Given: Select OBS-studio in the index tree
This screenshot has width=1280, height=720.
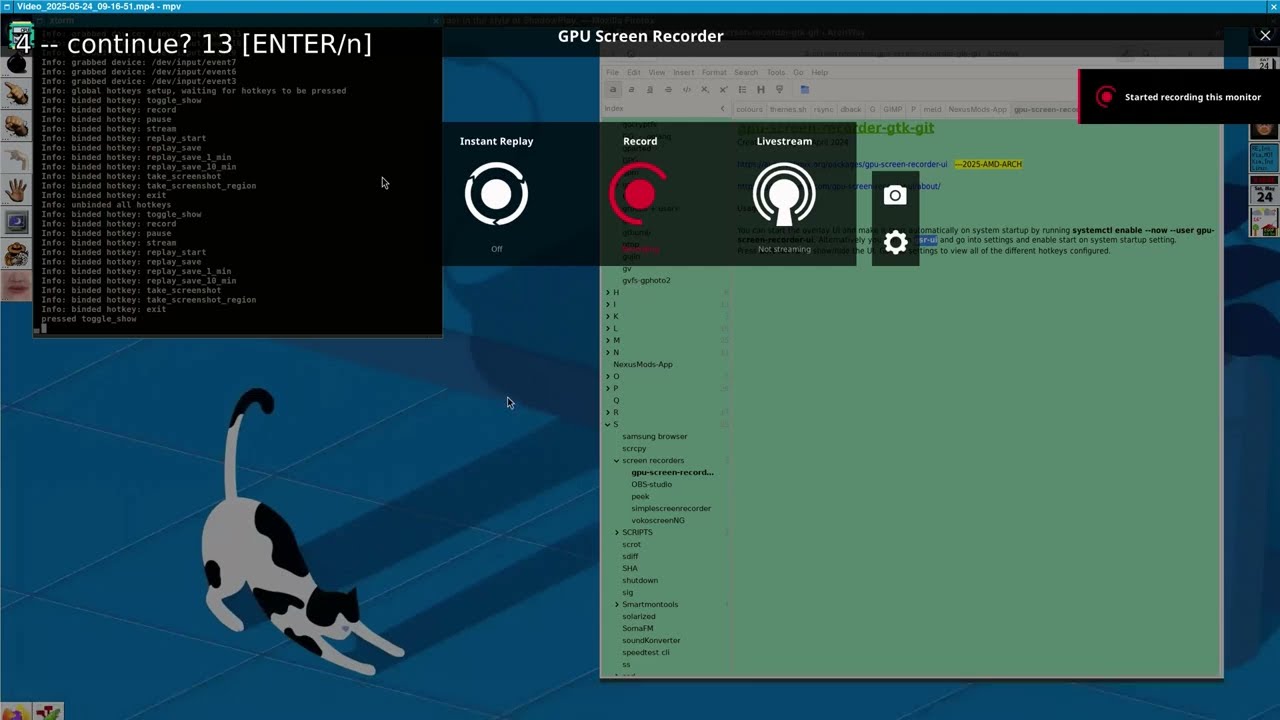Looking at the screenshot, I should [x=651, y=484].
